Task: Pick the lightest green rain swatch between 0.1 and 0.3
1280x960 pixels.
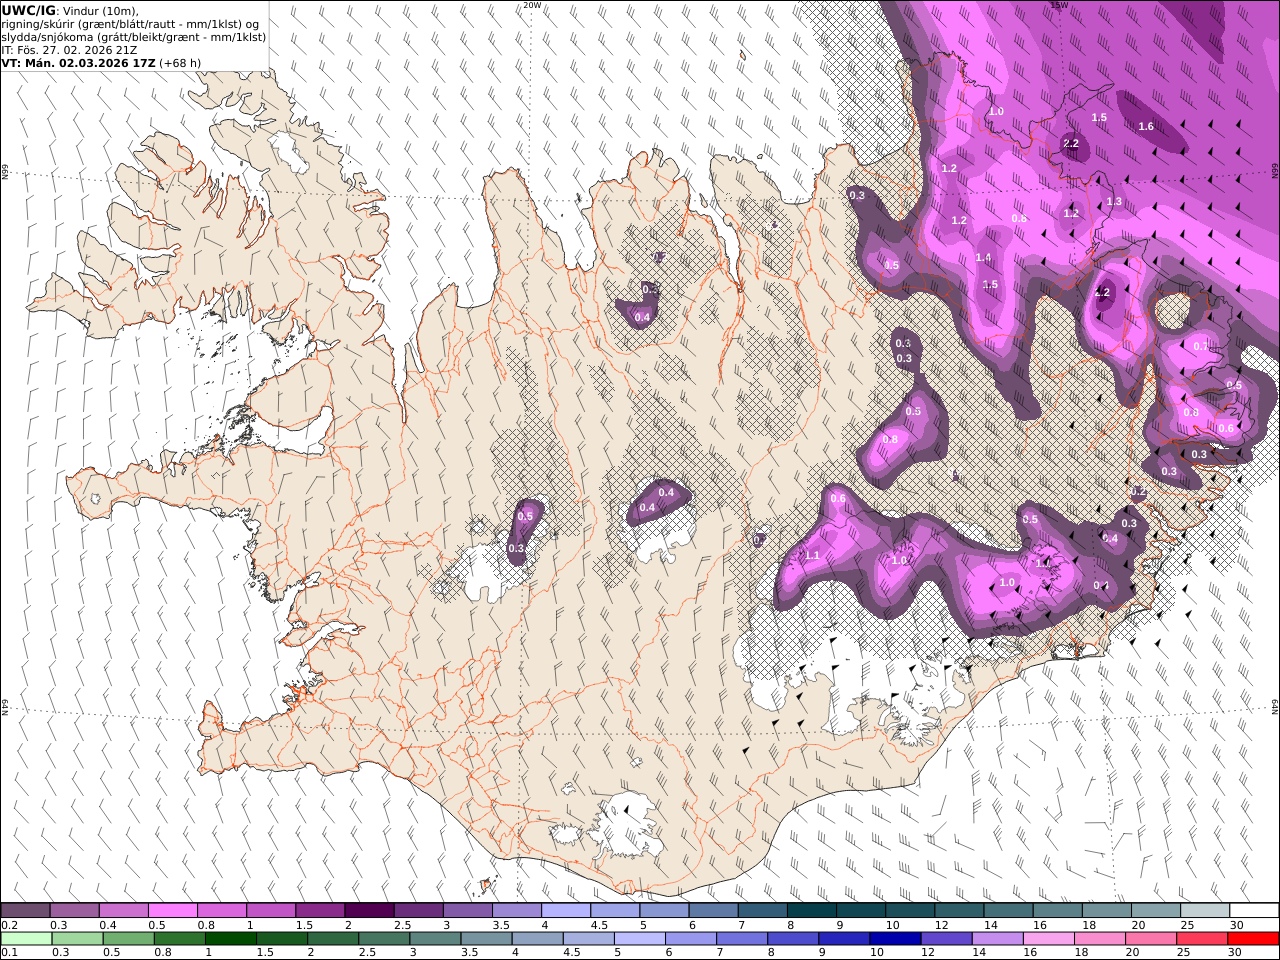Action: tap(27, 939)
